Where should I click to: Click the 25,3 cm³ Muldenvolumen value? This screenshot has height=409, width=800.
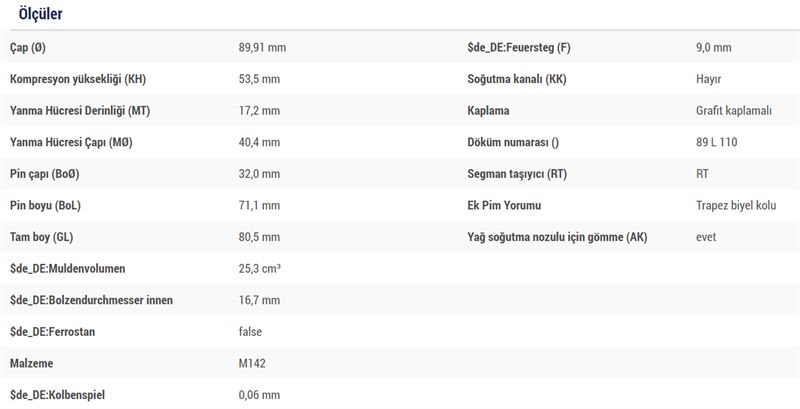(x=259, y=269)
